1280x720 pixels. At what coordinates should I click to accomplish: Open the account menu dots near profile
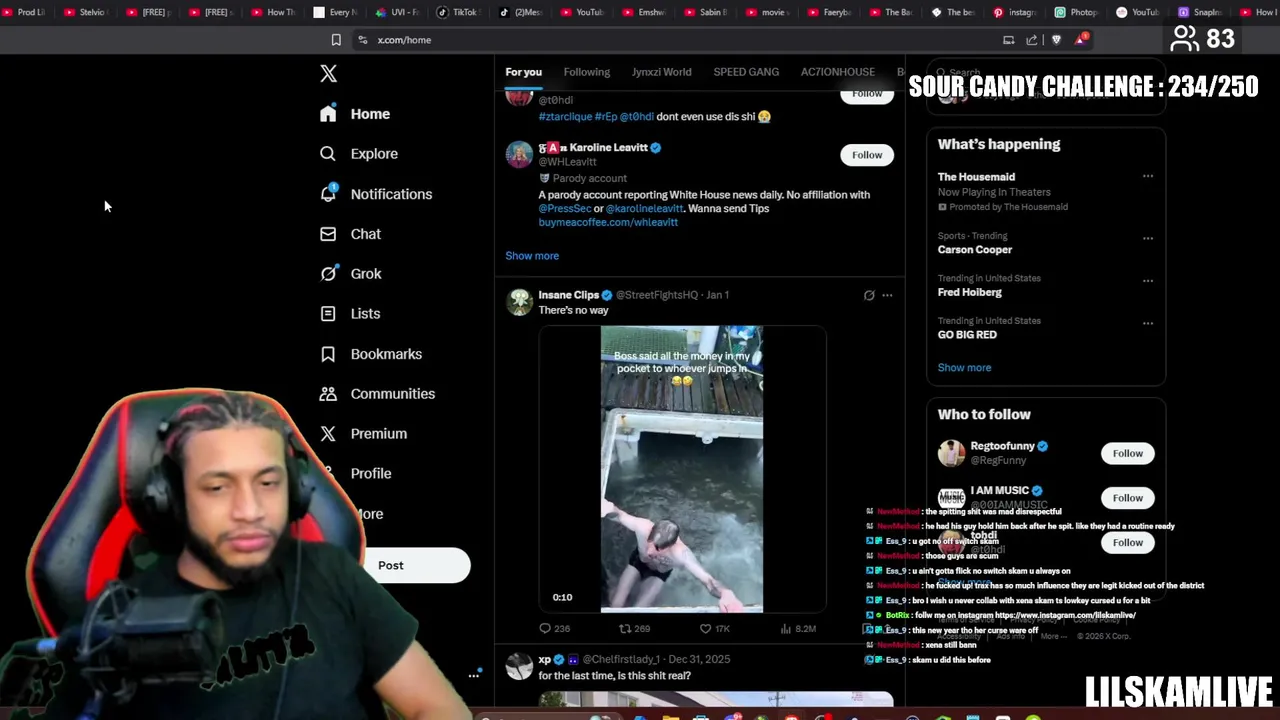(474, 676)
